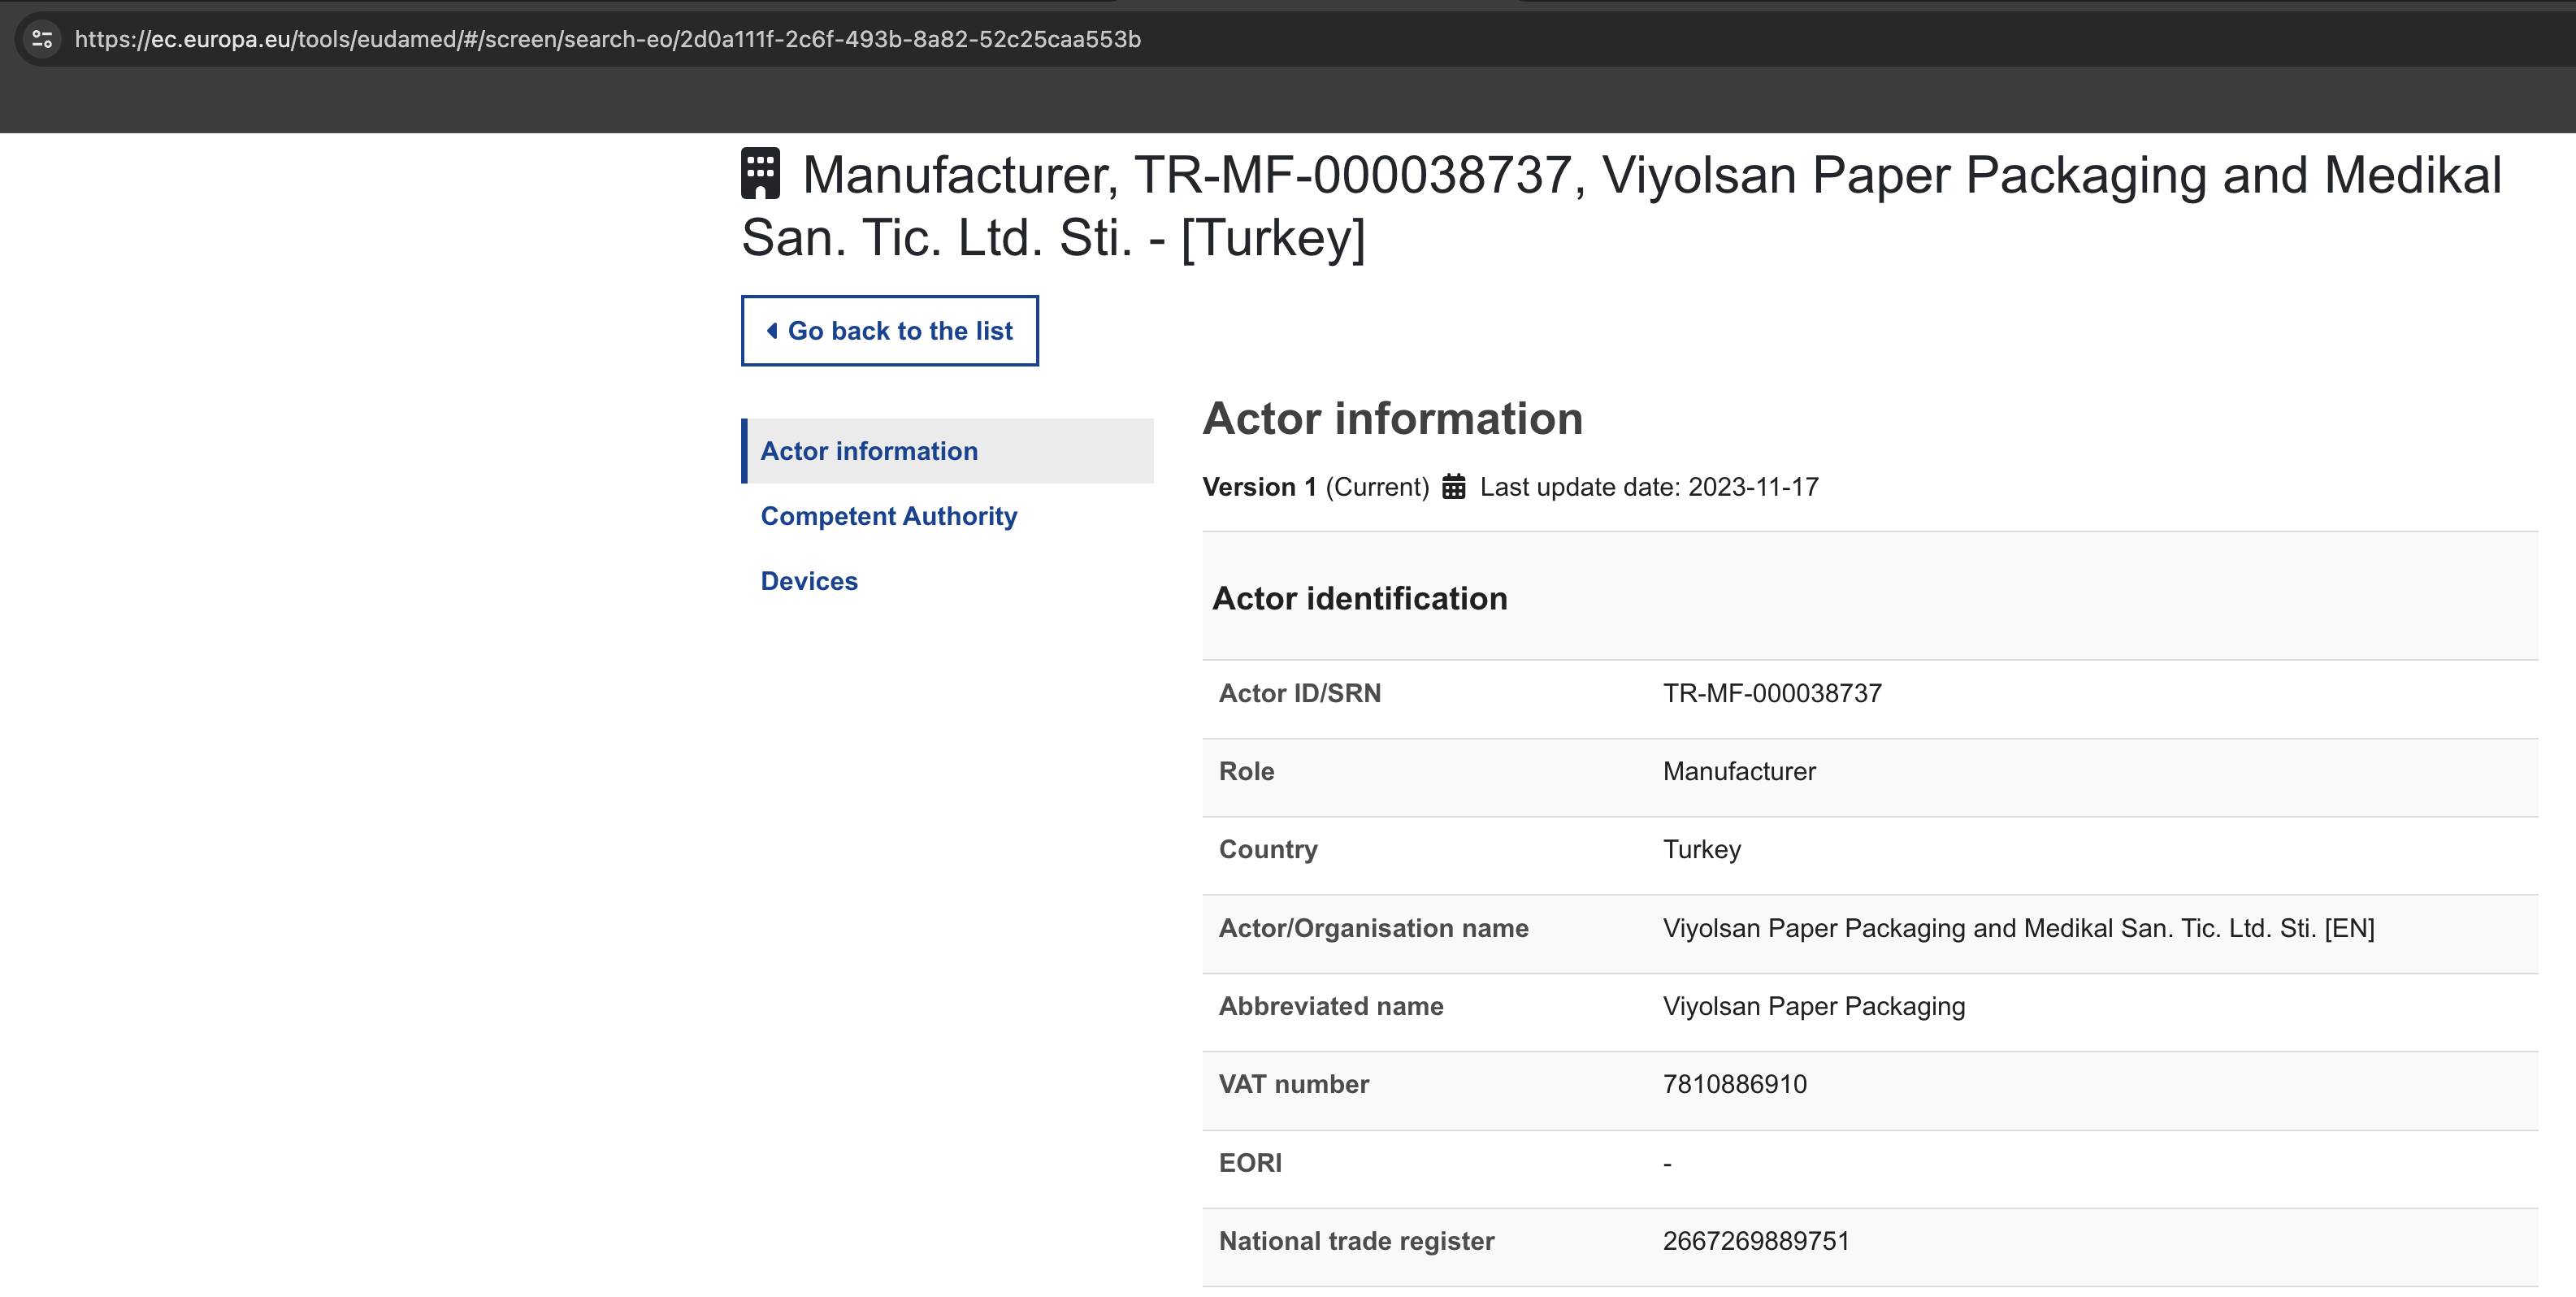
Task: Click the Version 1 (Current) label
Action: coord(1315,487)
